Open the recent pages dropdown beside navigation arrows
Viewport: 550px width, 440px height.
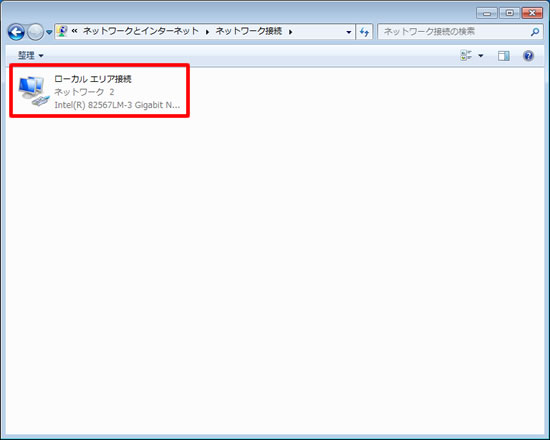(x=49, y=32)
